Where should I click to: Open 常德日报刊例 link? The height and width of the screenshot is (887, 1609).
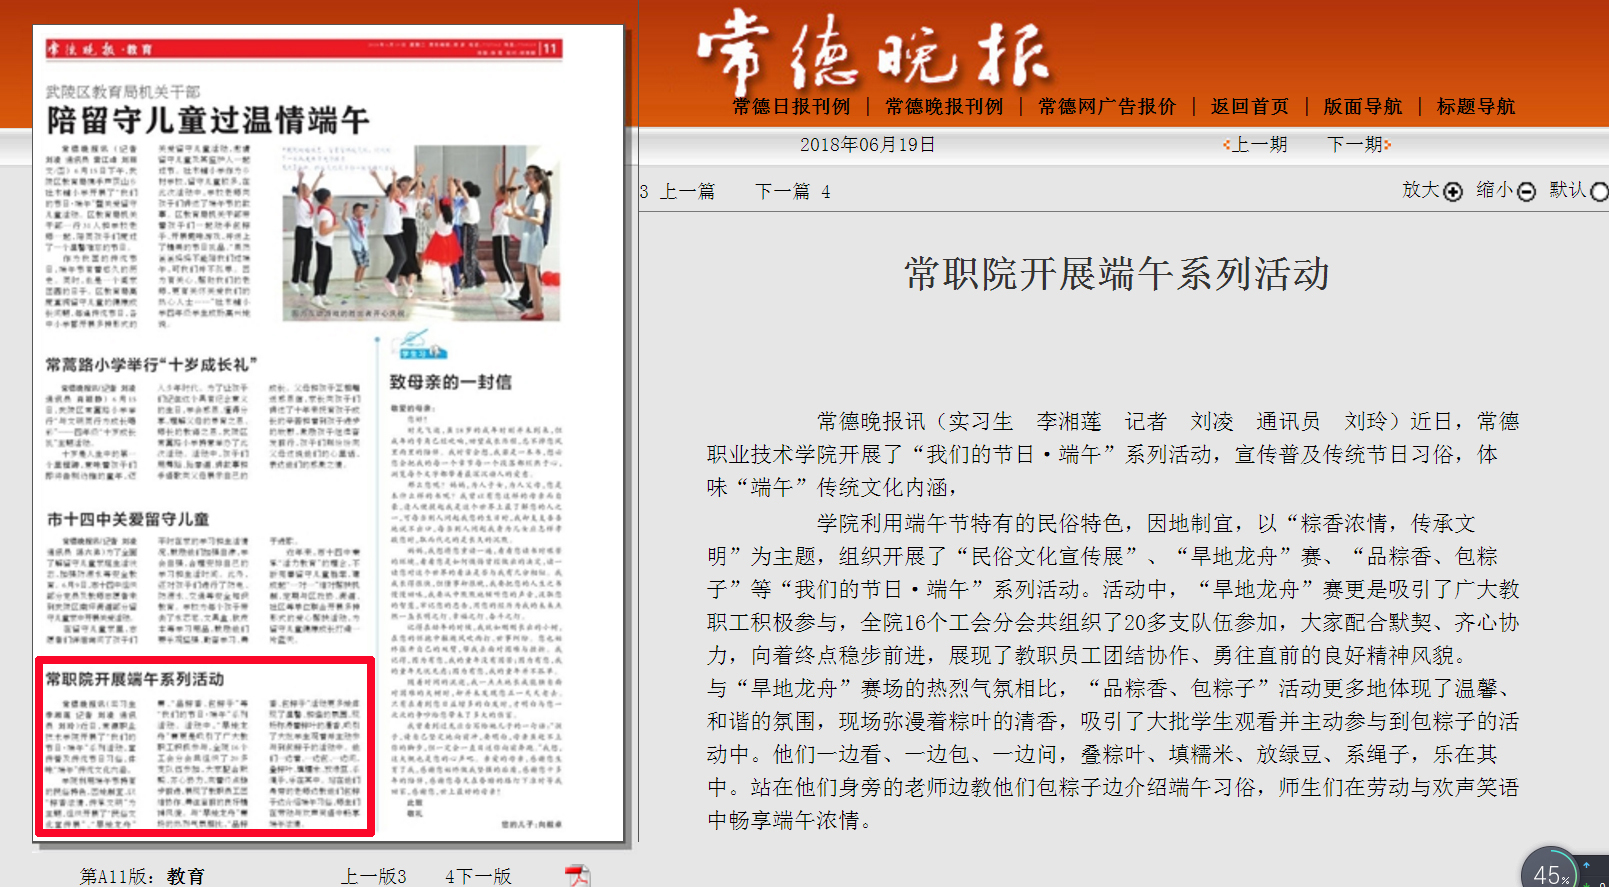pyautogui.click(x=791, y=106)
